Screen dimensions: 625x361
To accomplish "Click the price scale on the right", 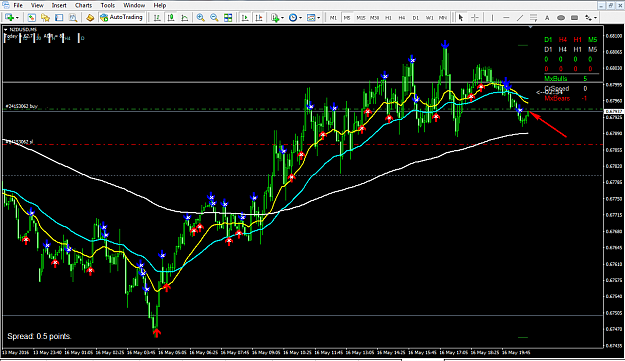I will coord(614,187).
